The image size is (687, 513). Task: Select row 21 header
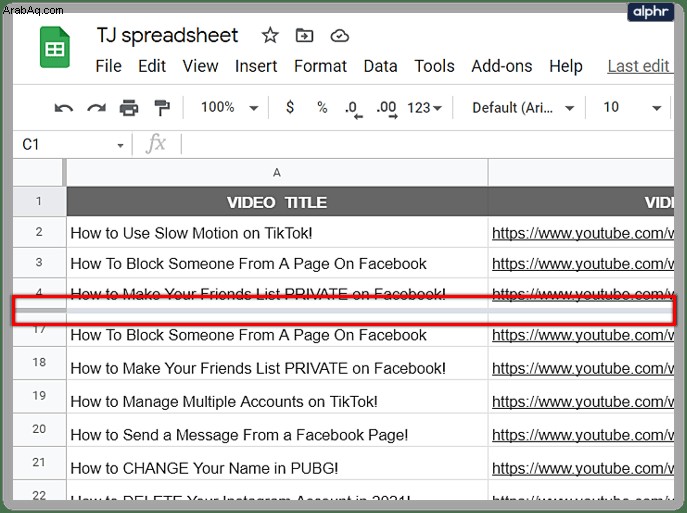point(39,463)
